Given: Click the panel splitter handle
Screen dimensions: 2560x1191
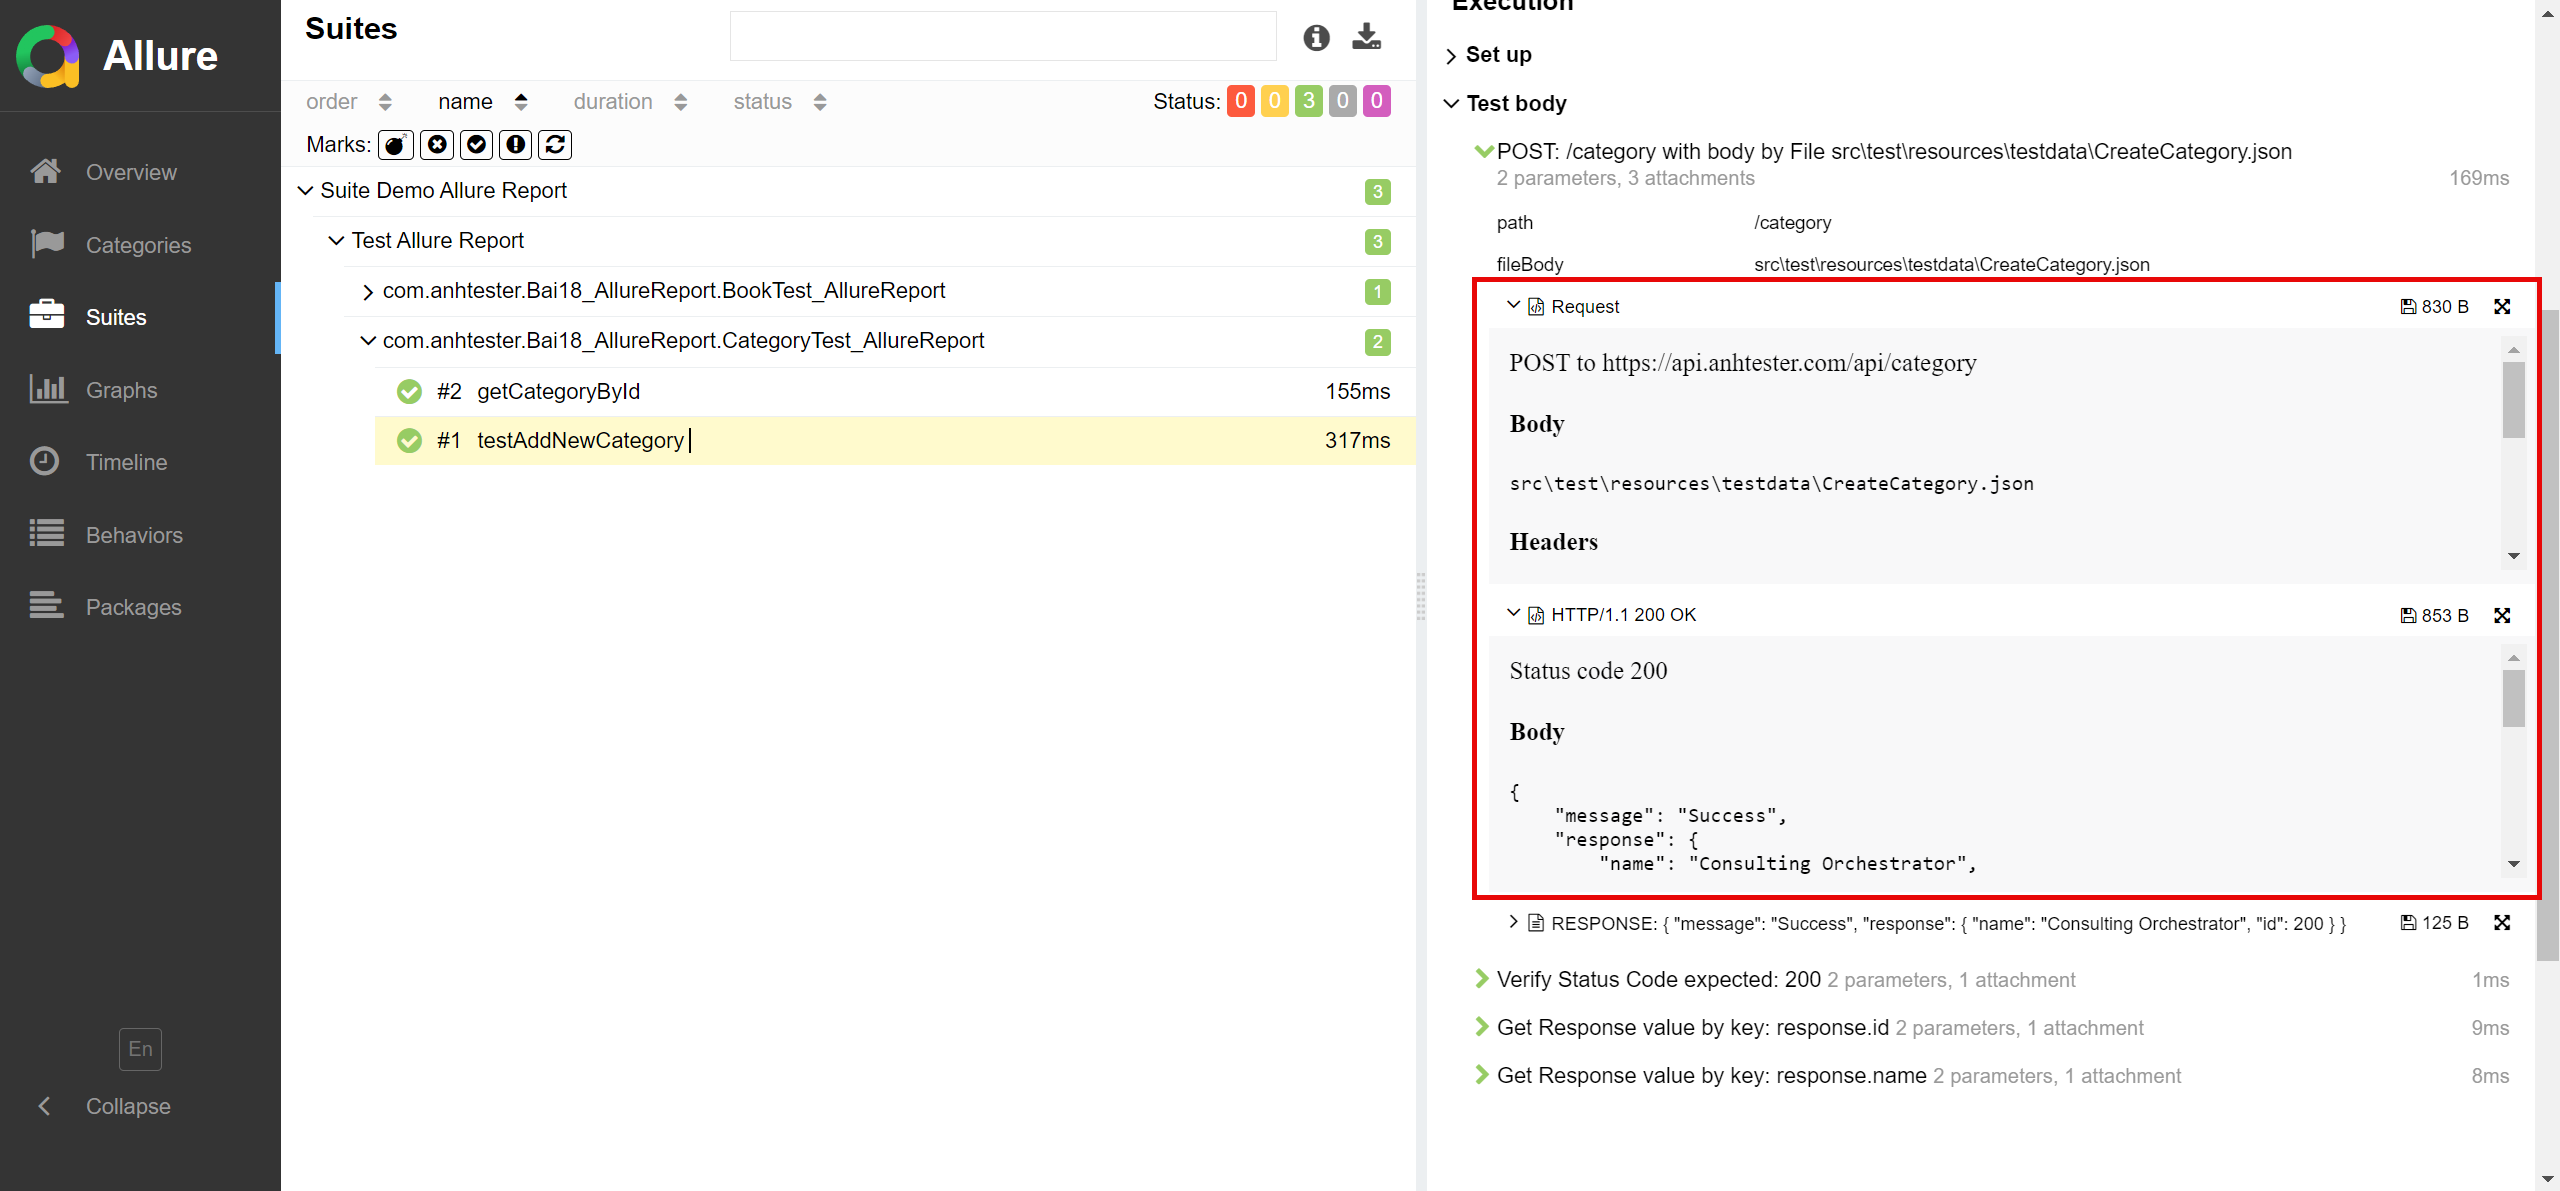Looking at the screenshot, I should [1421, 597].
